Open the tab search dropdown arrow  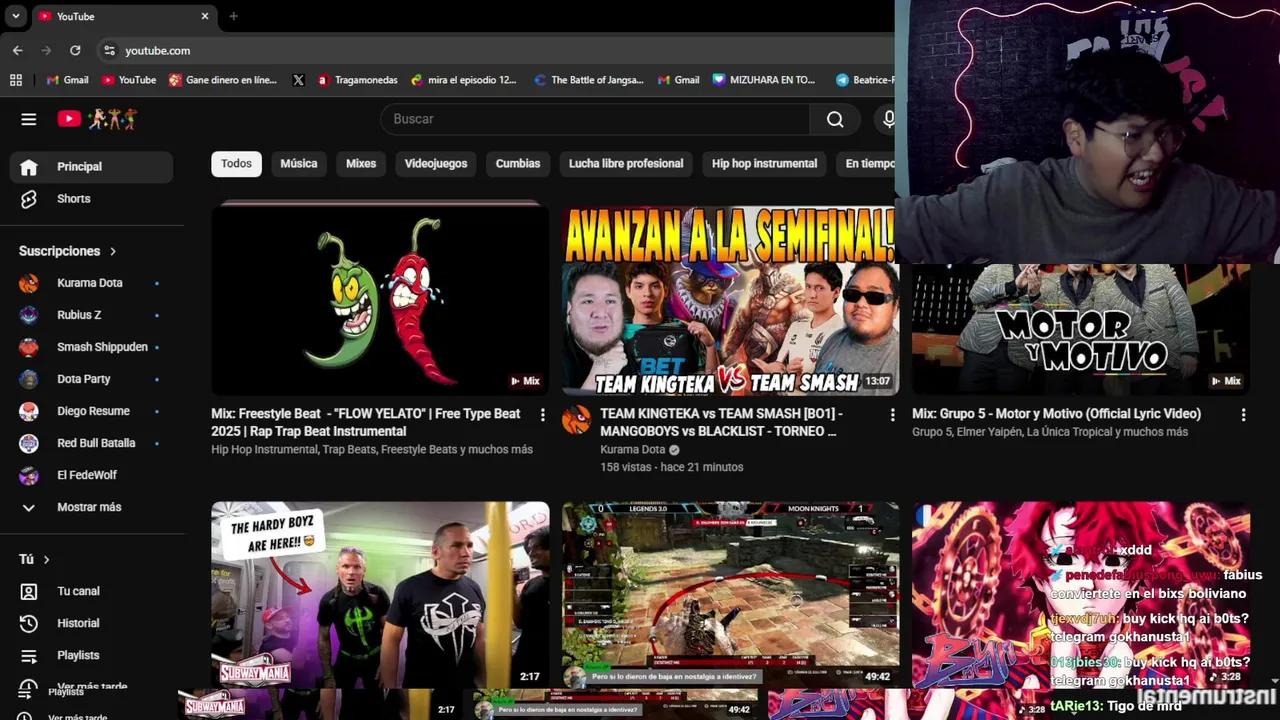click(x=15, y=16)
